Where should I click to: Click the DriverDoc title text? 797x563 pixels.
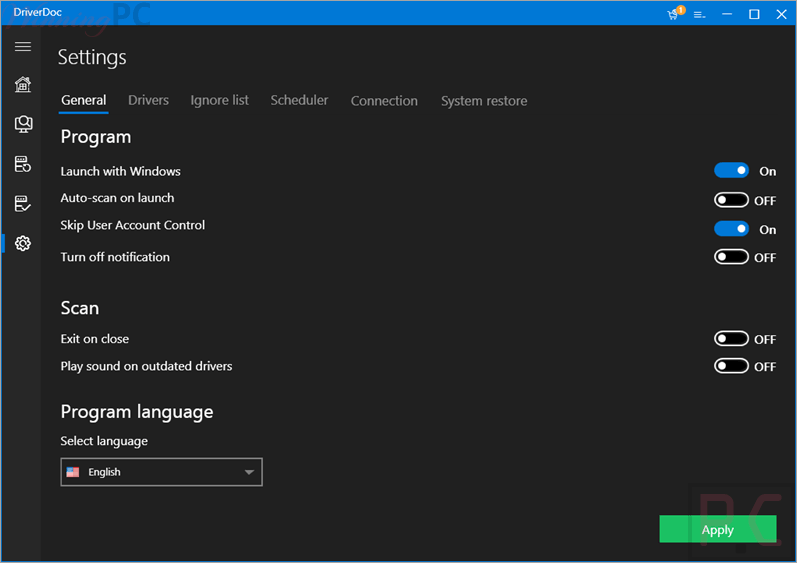[x=38, y=12]
